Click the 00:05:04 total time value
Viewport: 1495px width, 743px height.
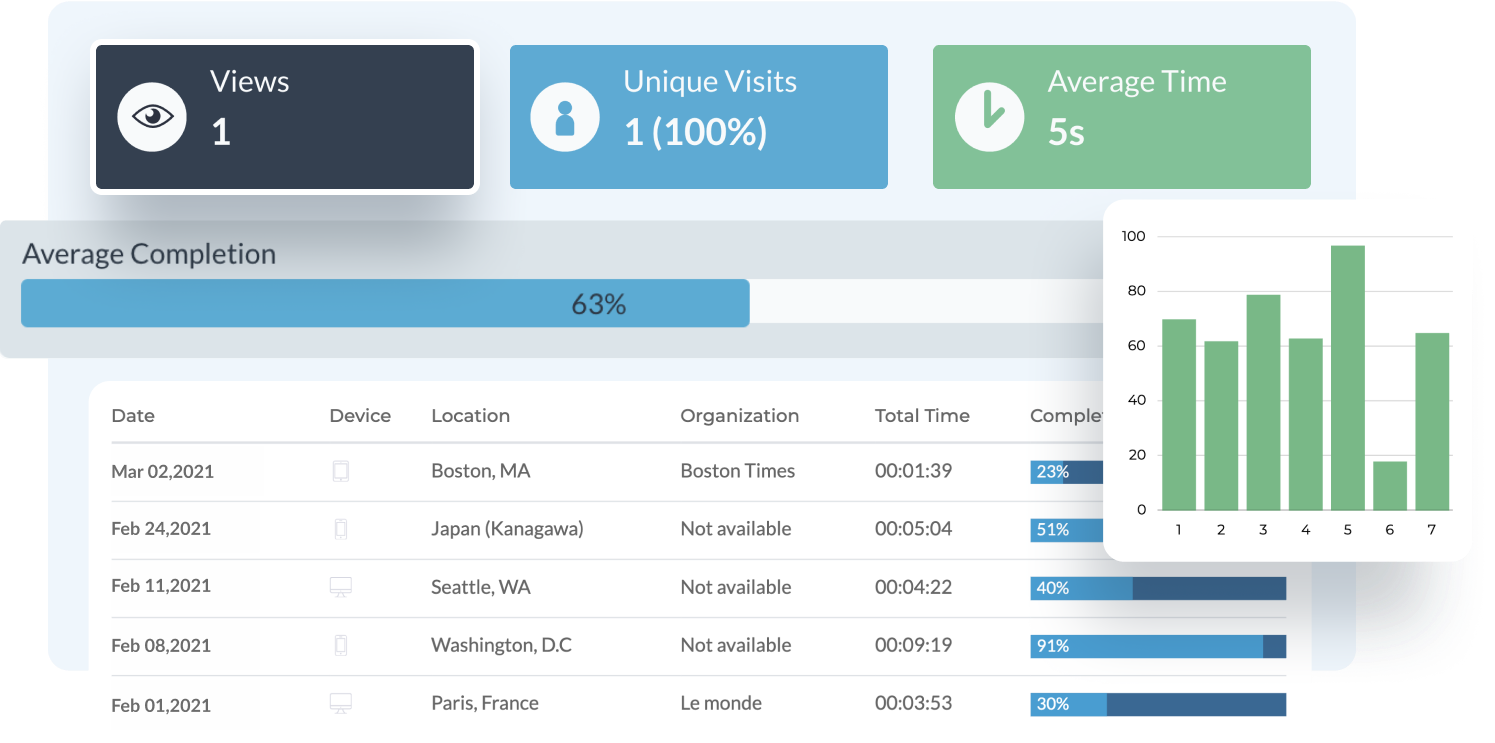pos(913,529)
